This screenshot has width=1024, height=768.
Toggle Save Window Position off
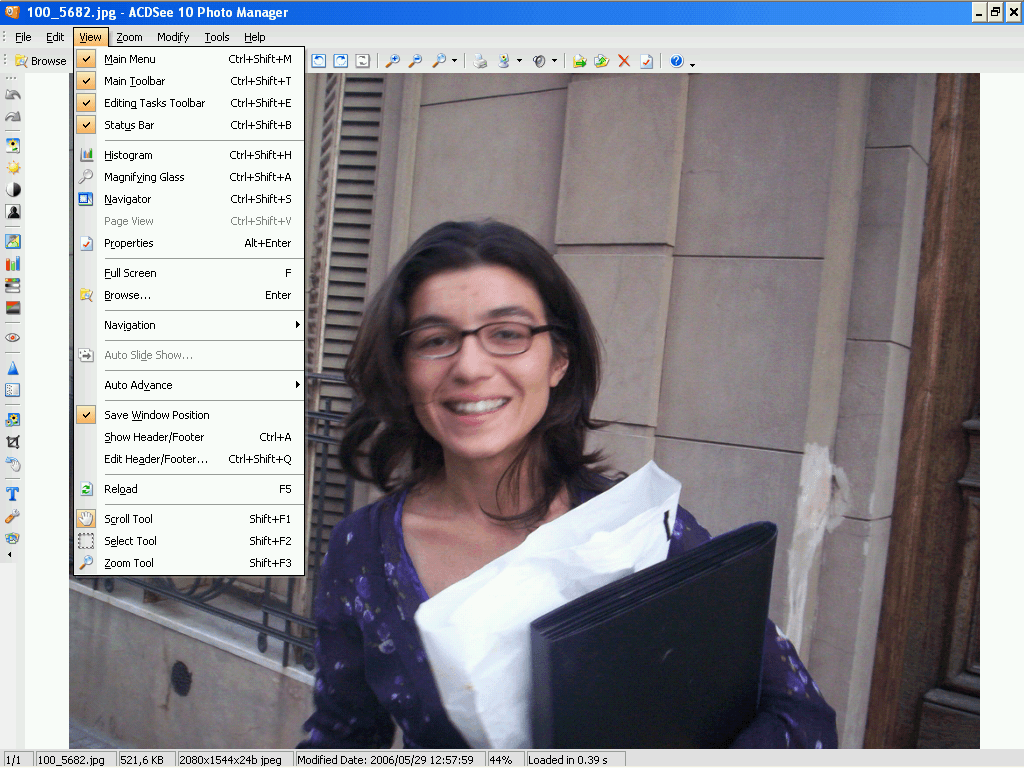(156, 415)
